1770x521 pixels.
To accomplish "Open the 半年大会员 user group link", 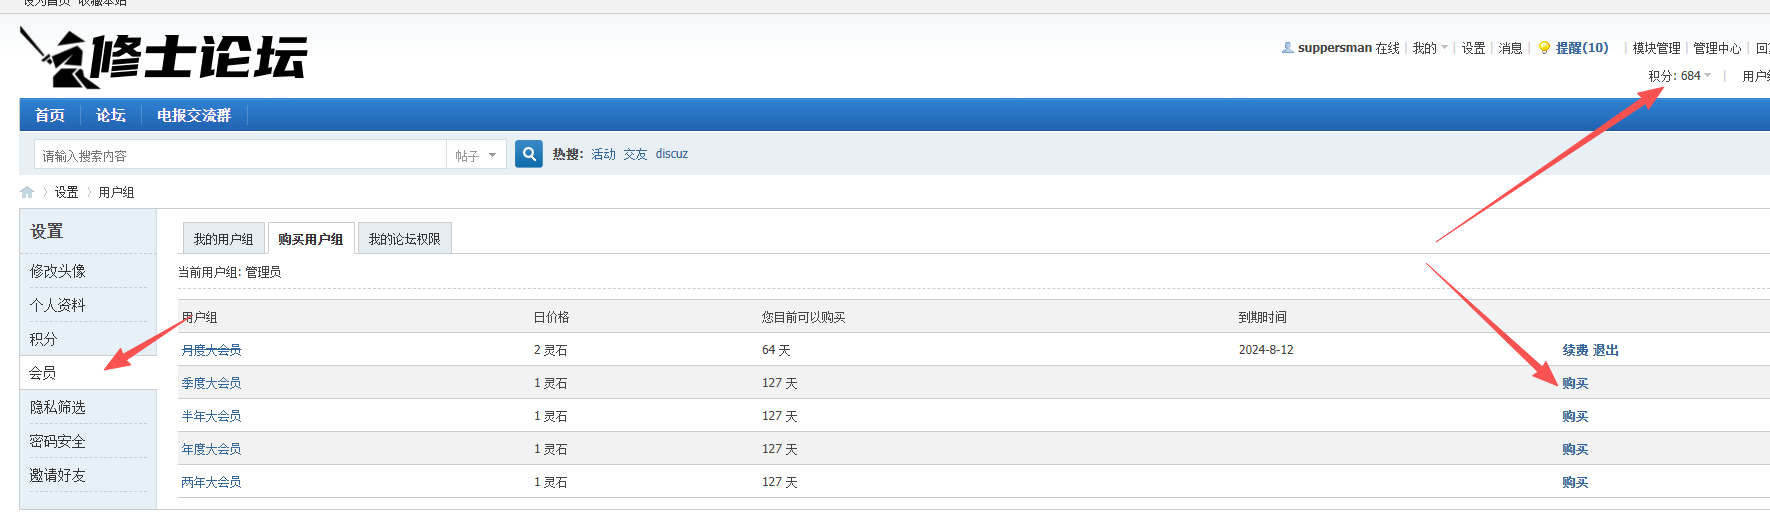I will [211, 416].
